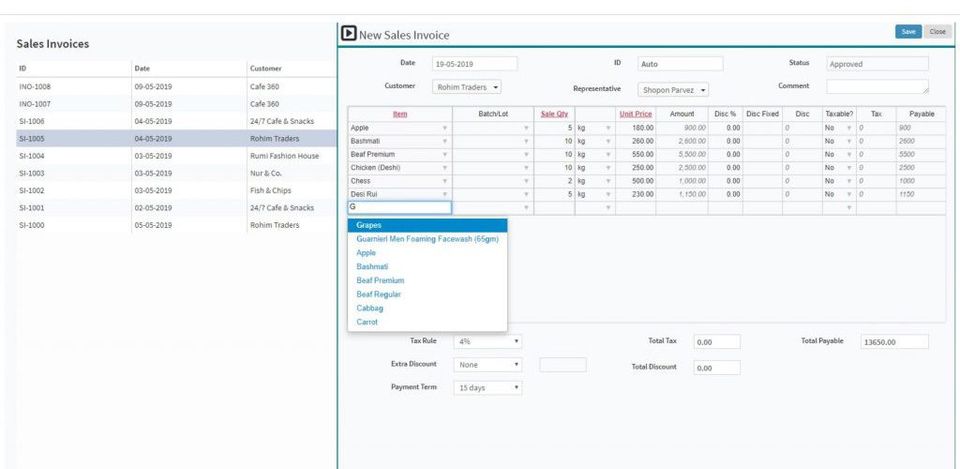The width and height of the screenshot is (960, 469).
Task: Open the Representative dropdown showing Shopon Parvez
Action: pos(673,89)
